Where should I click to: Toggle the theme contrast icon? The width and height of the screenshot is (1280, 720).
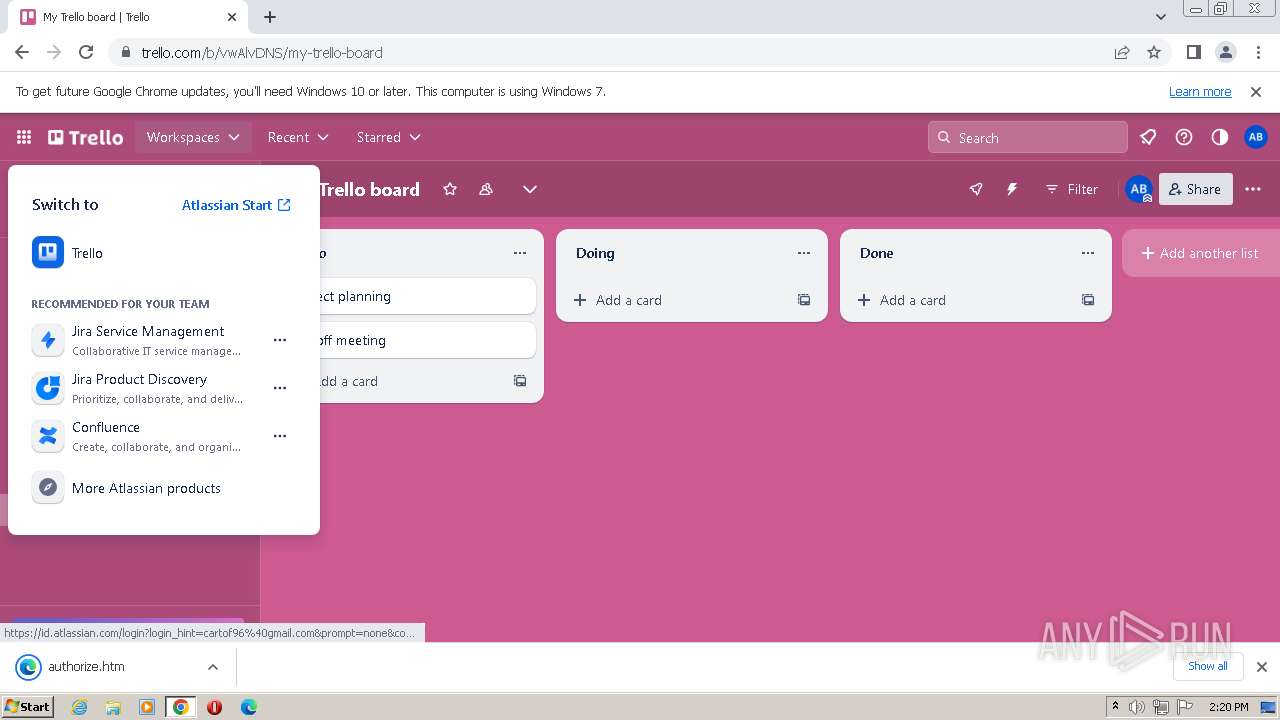click(x=1220, y=137)
